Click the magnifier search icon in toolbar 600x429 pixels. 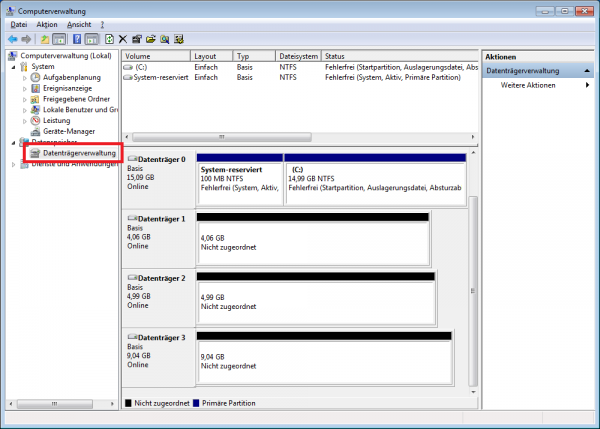tap(165, 39)
